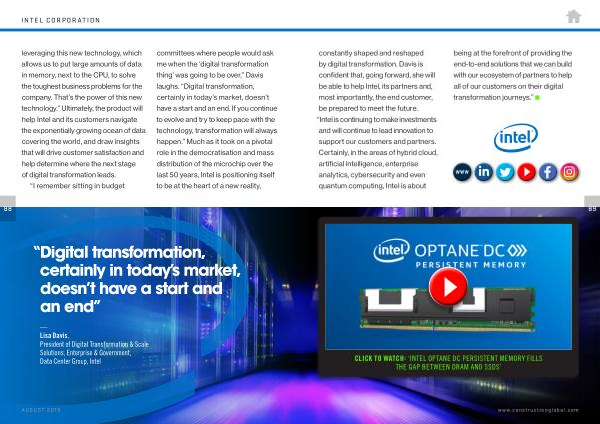Click the line 'constantly shaped and reshaped'

[x=371, y=53]
